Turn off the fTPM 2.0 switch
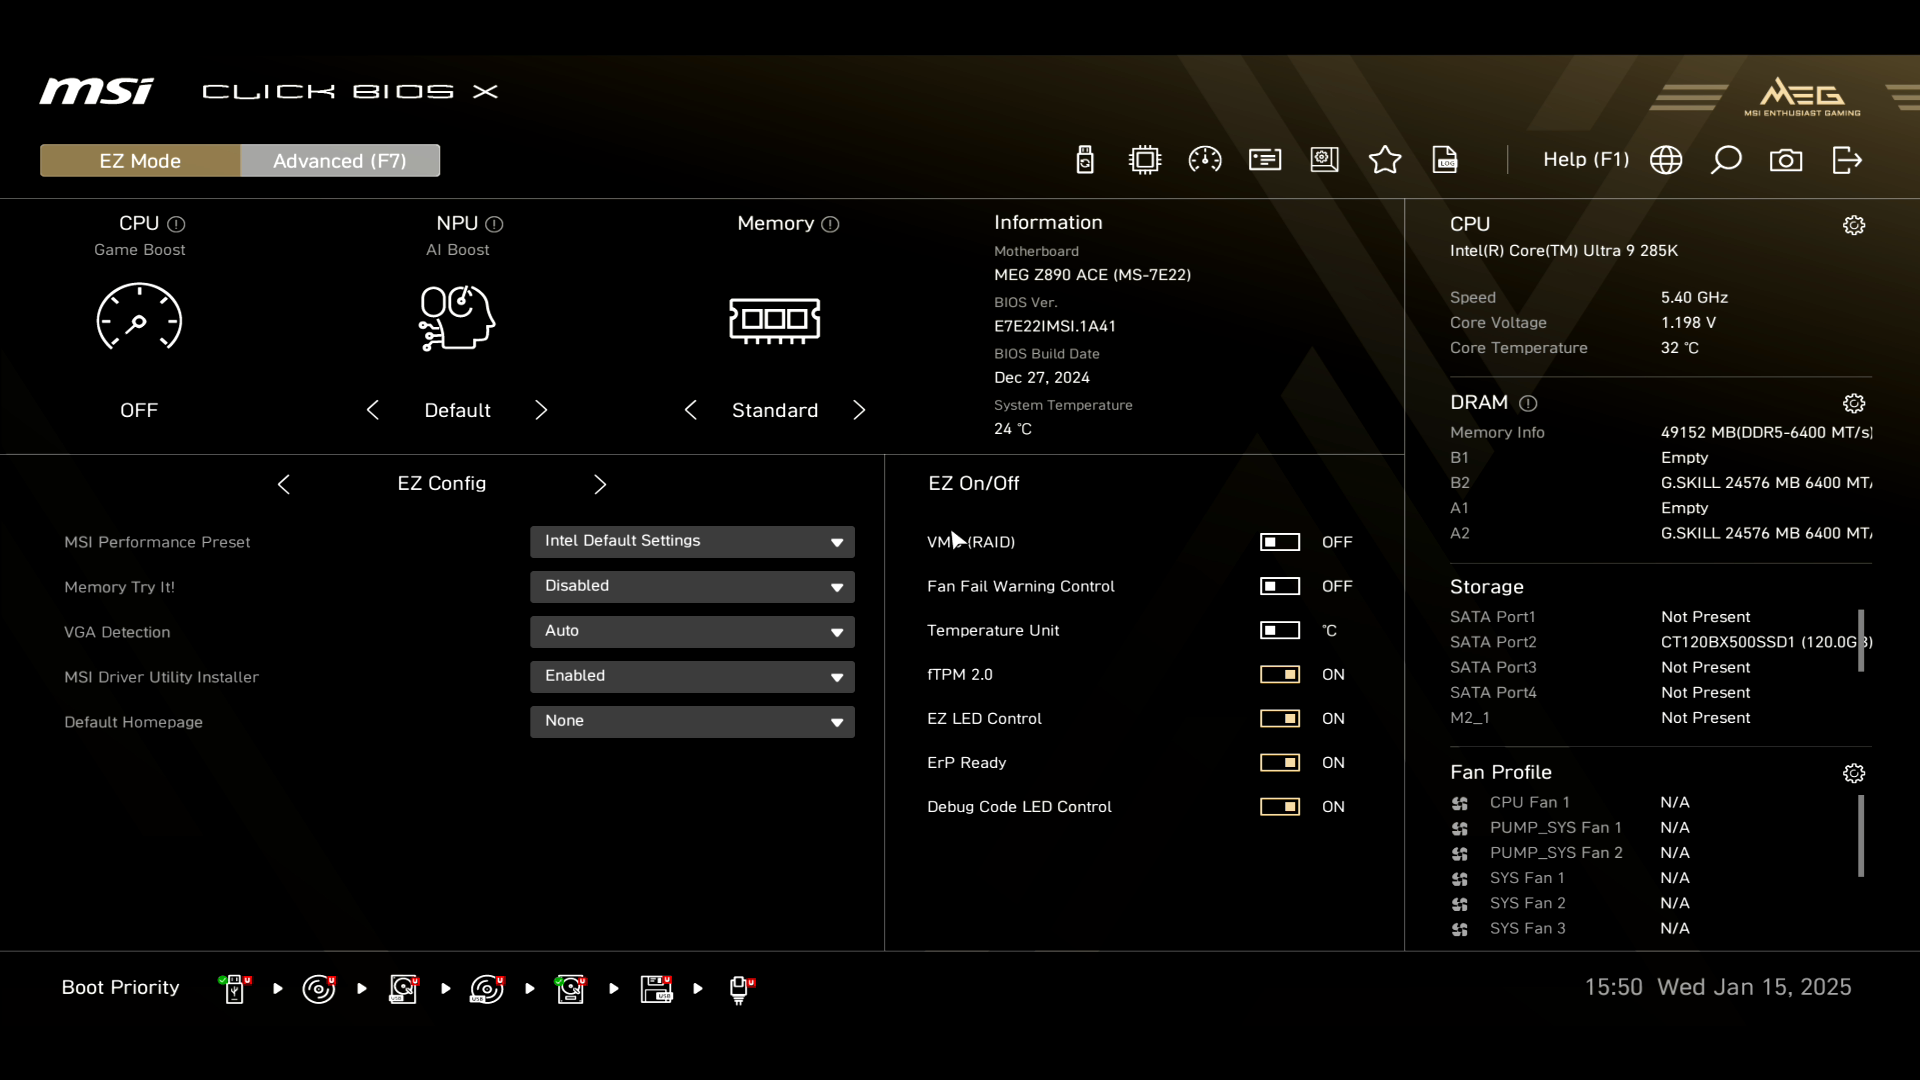 1280,675
